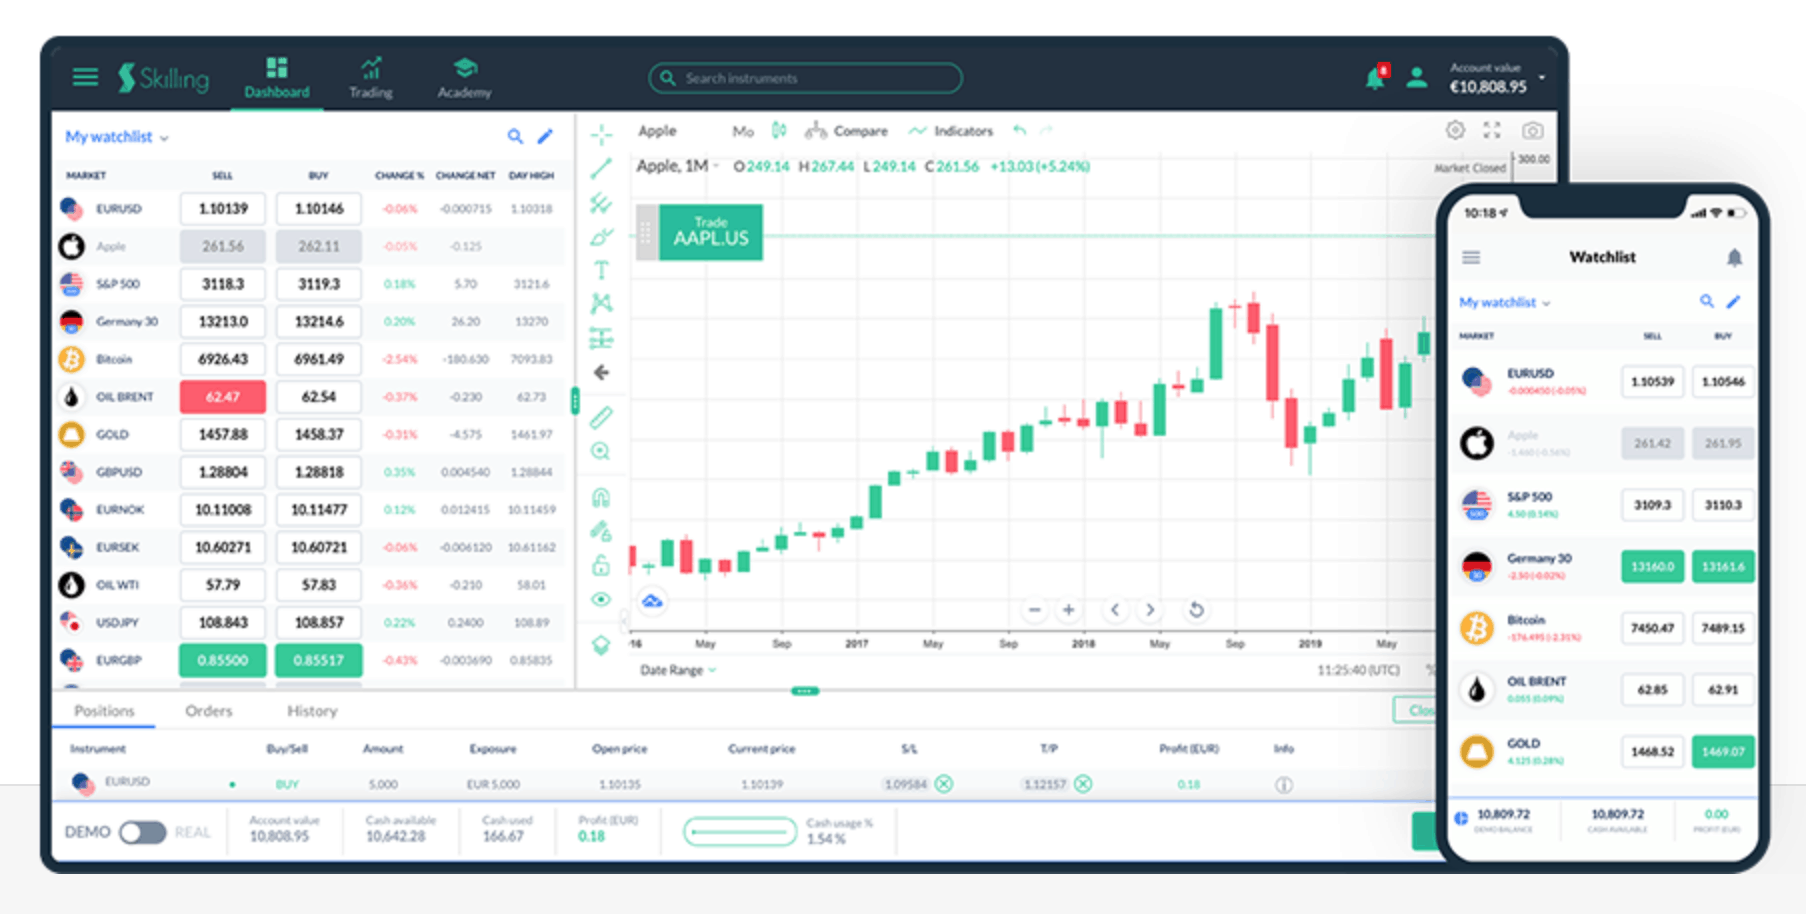
Task: Click the S&P 500 sell price 3118.3
Action: click(222, 284)
